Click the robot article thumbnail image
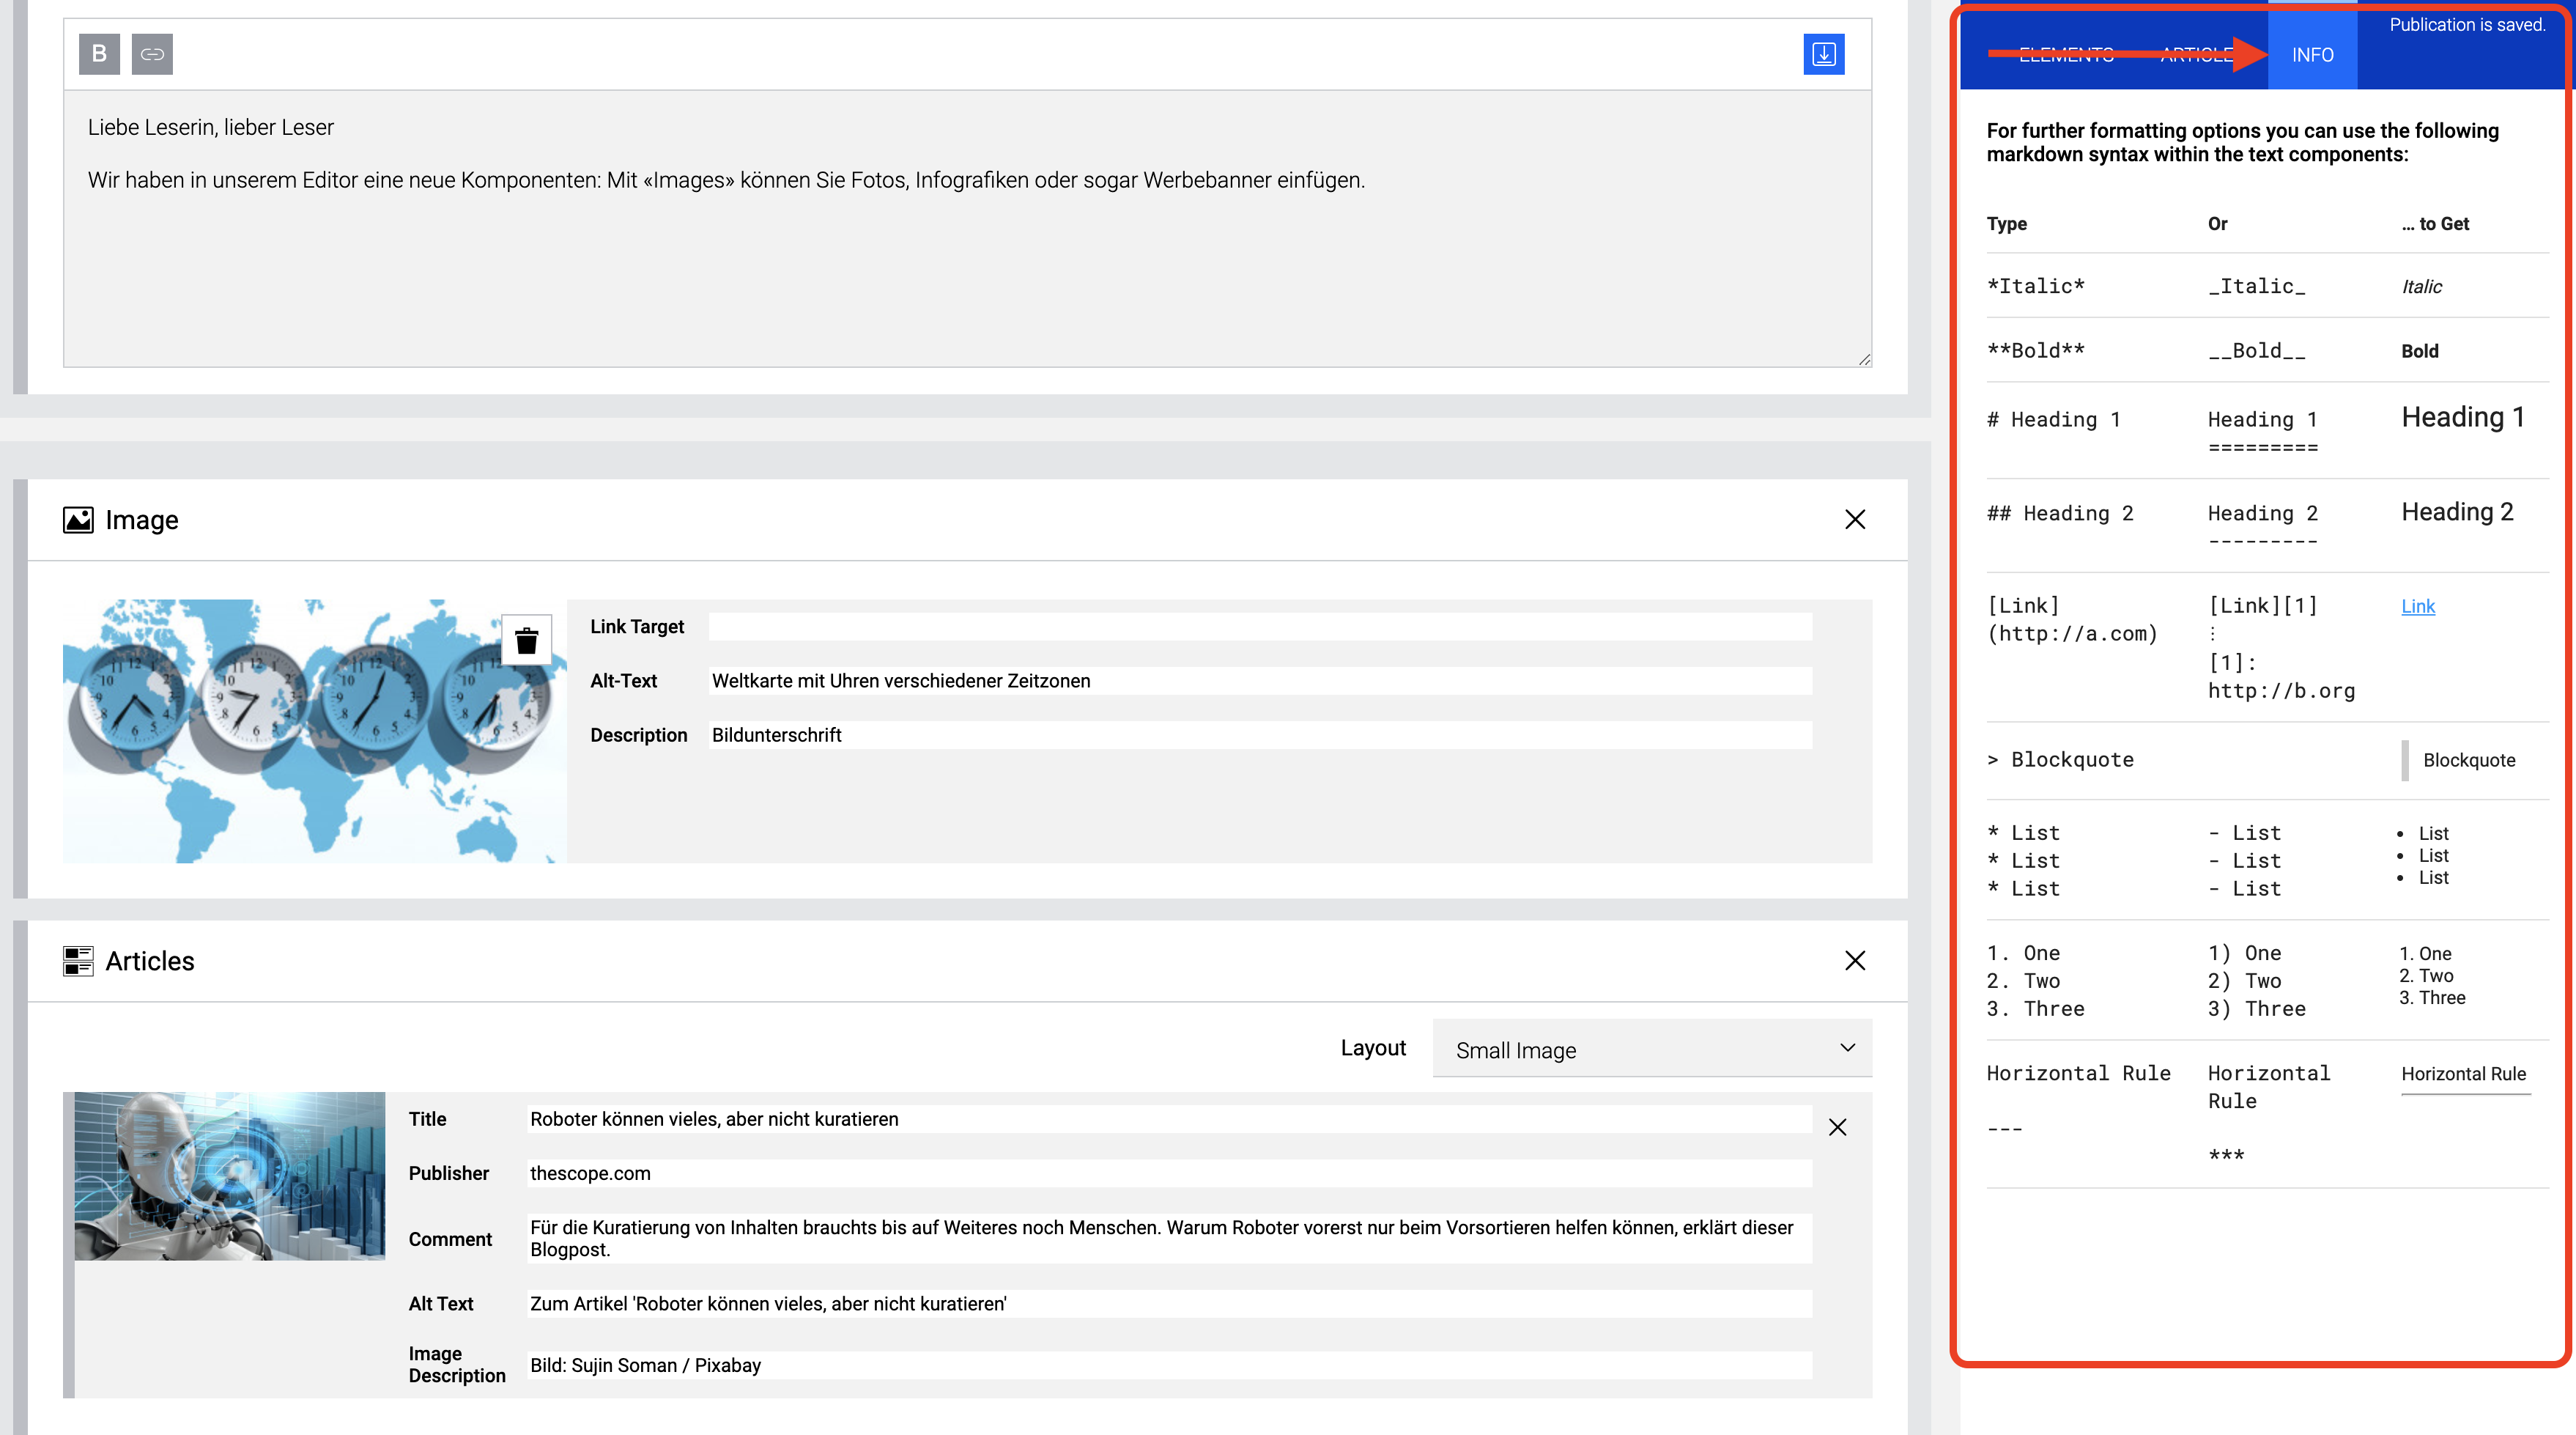The height and width of the screenshot is (1435, 2576). click(229, 1176)
